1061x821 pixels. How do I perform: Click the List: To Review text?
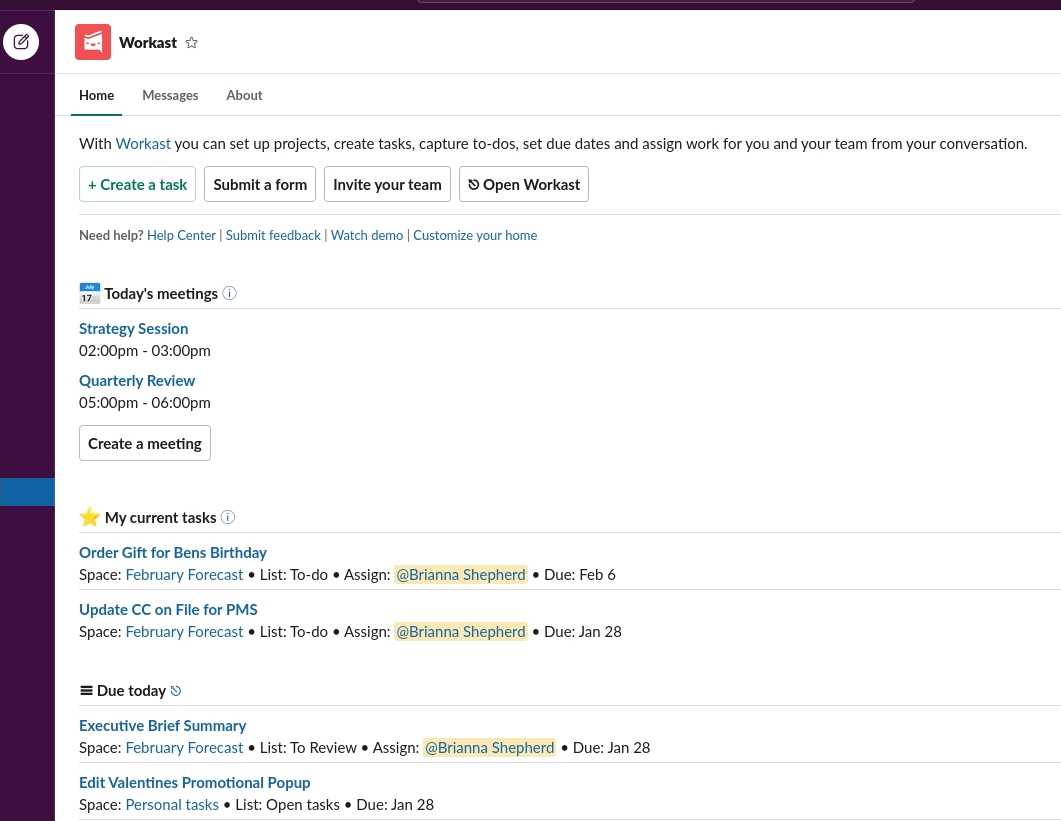point(308,749)
